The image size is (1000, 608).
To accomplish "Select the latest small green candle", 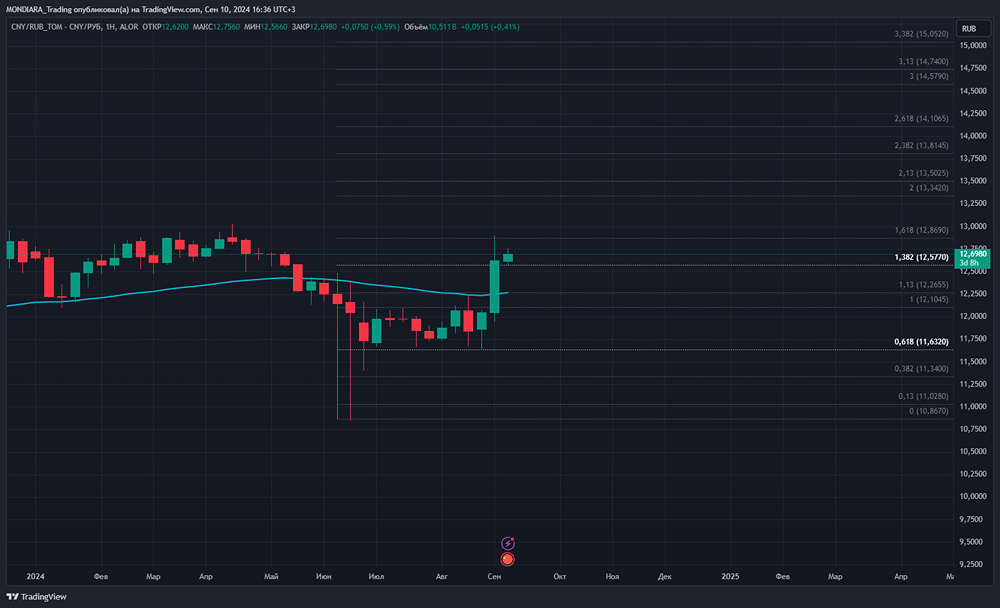I will point(508,257).
